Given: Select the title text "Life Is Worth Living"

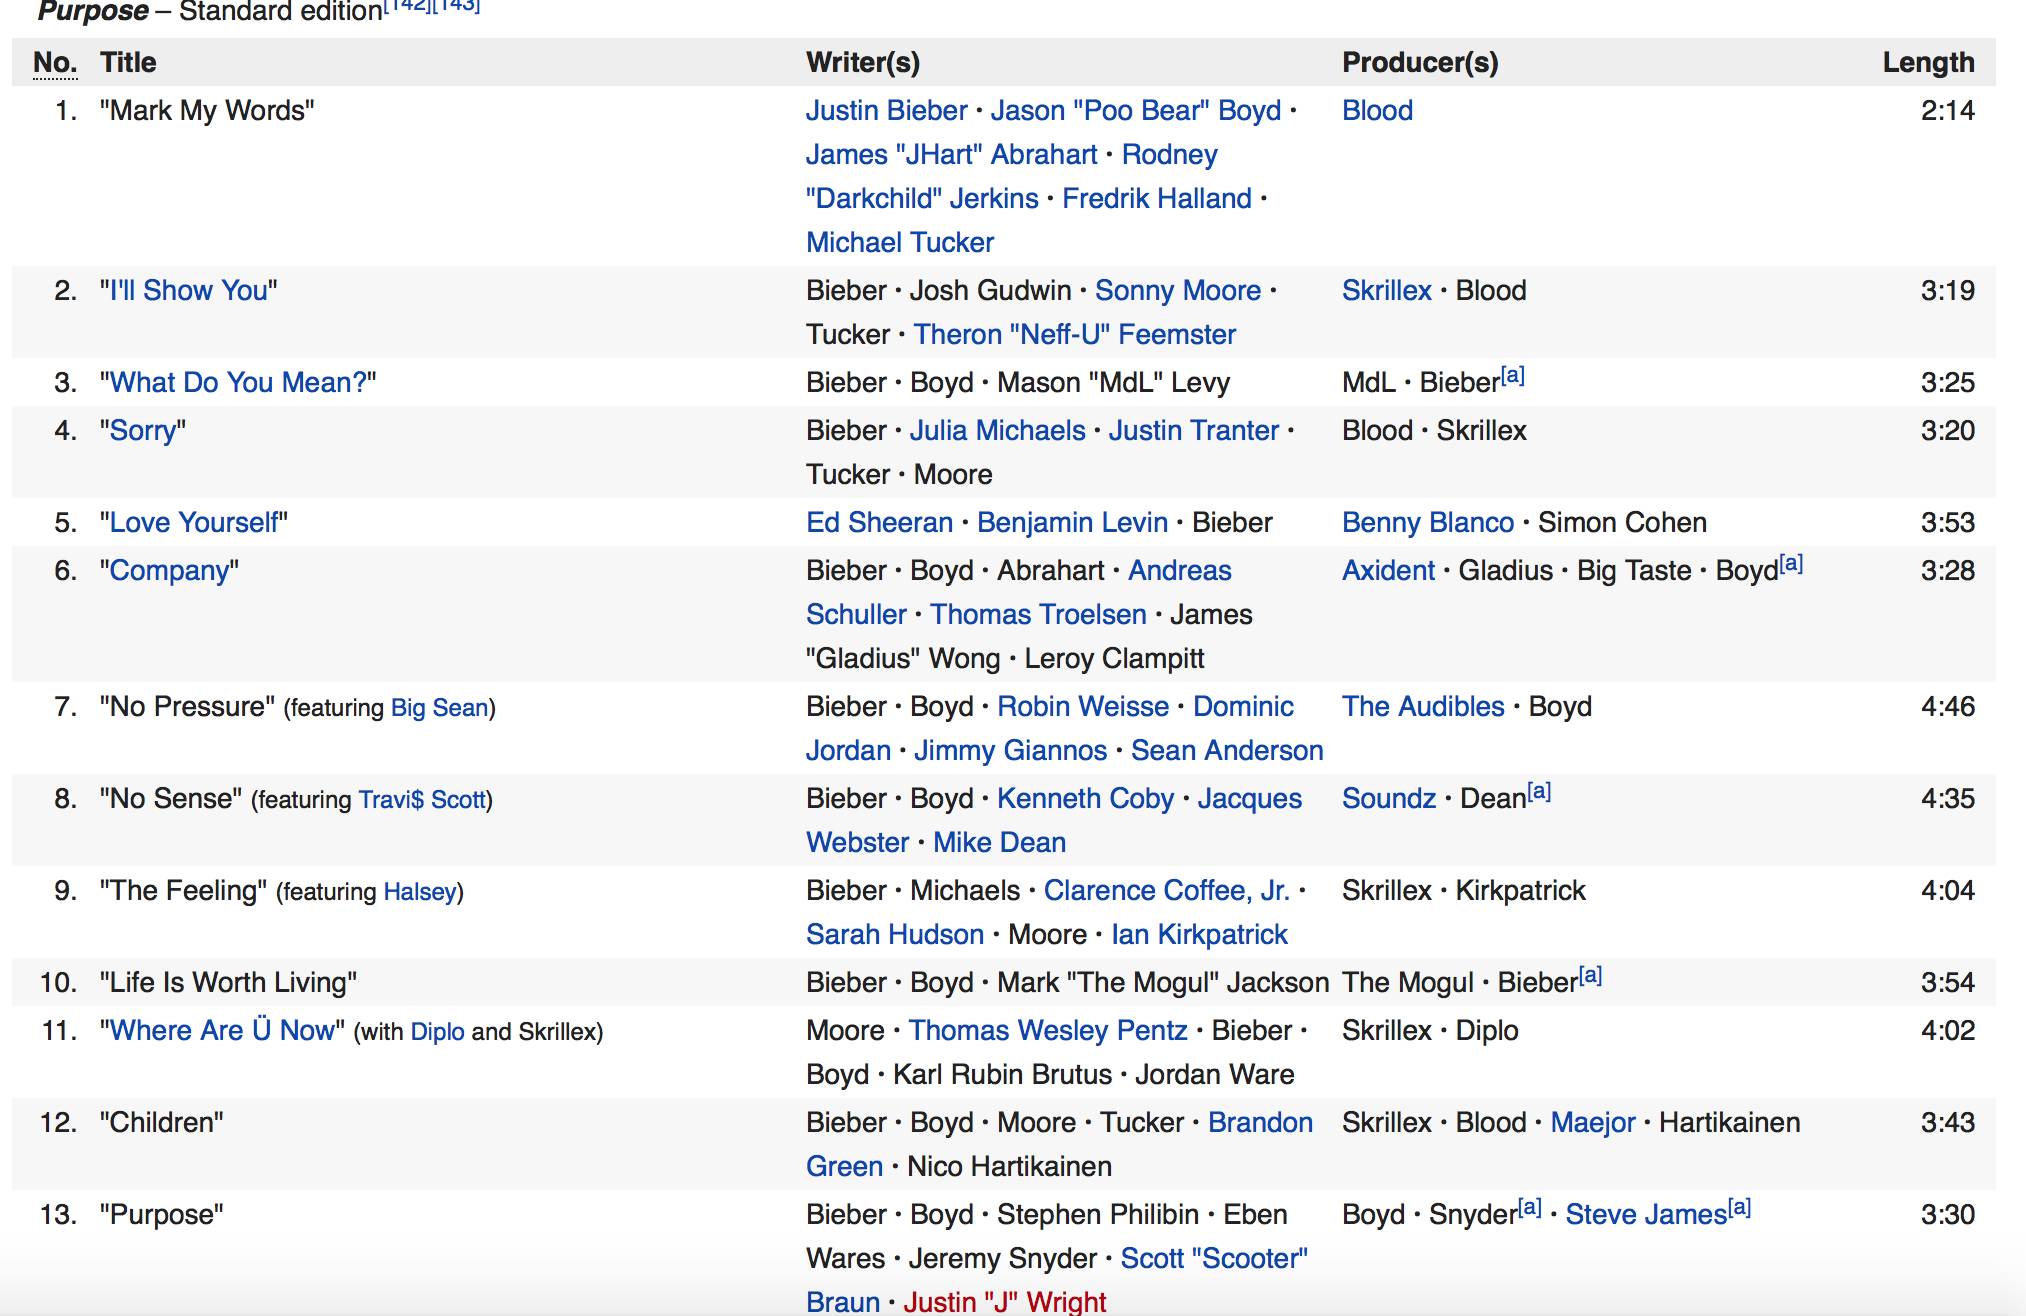Looking at the screenshot, I should tap(228, 983).
